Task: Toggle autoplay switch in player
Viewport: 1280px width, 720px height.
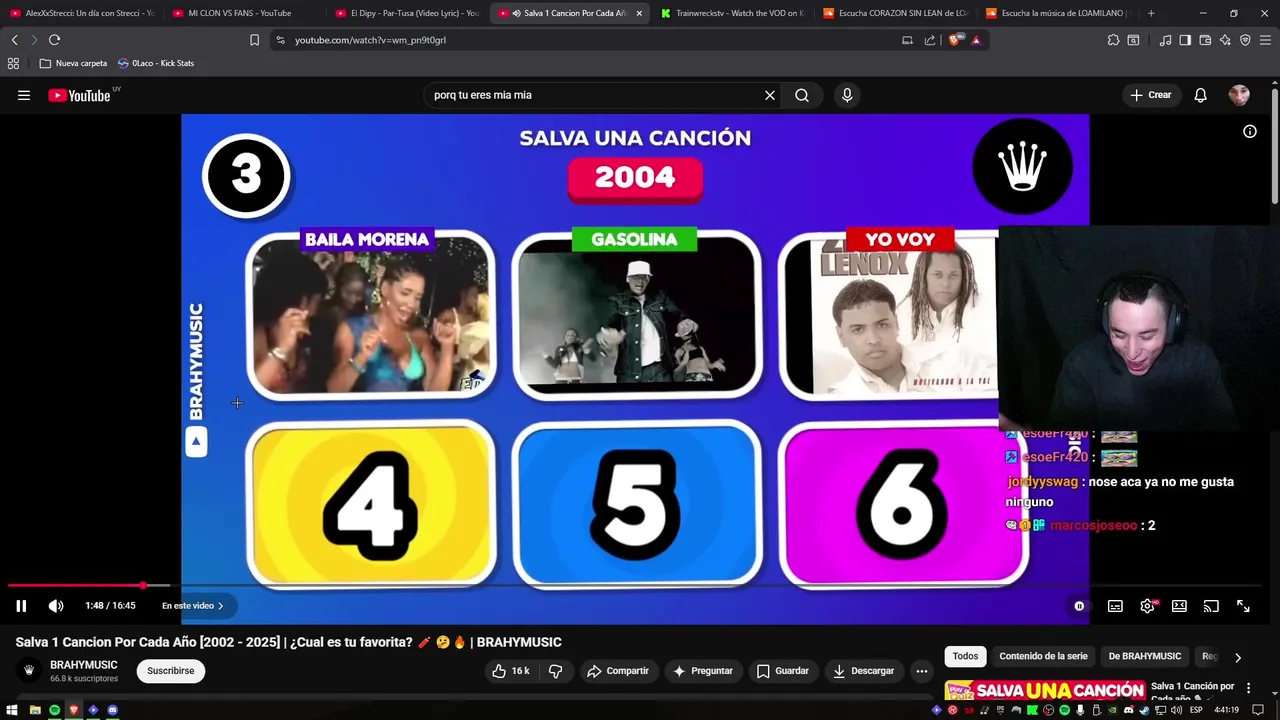Action: click(x=1078, y=606)
